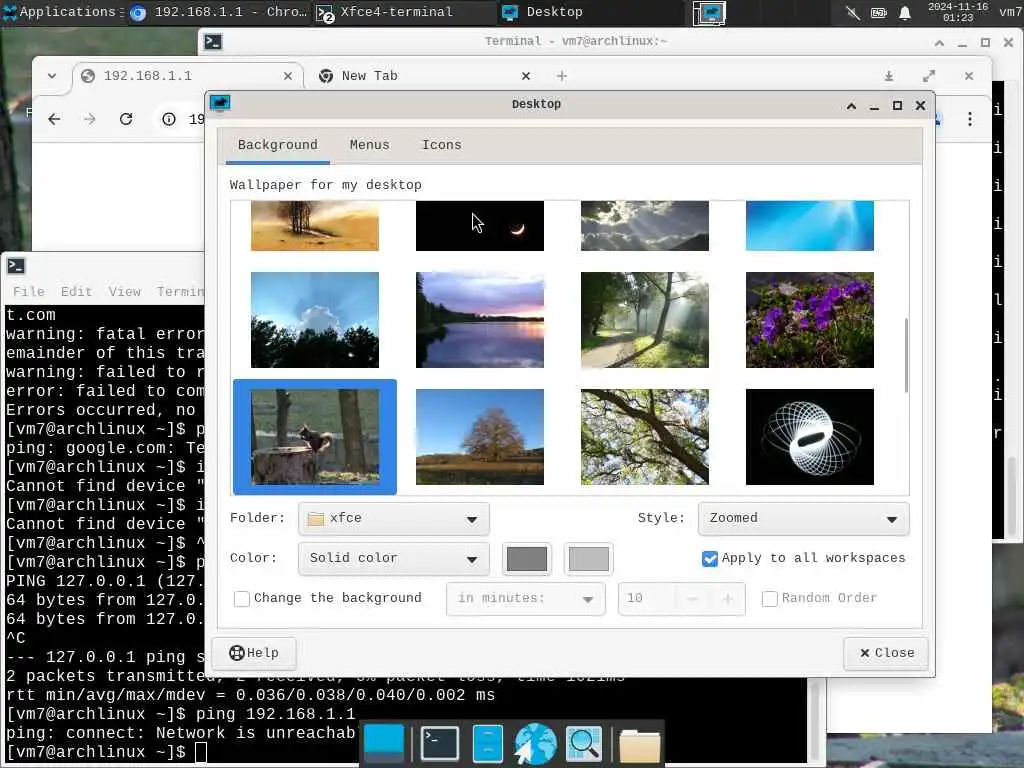
Task: Open Chrome tab search chevron
Action: 52,76
